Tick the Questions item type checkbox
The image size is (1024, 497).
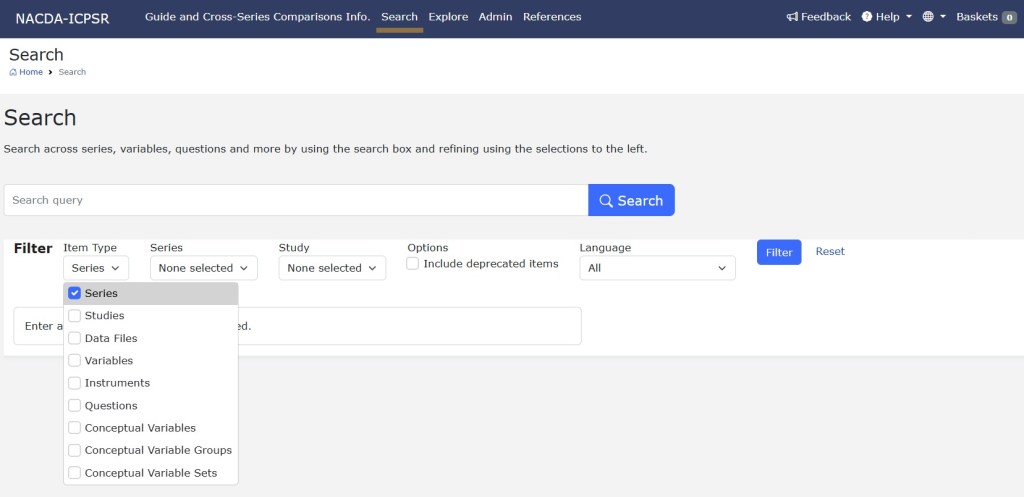(x=75, y=405)
